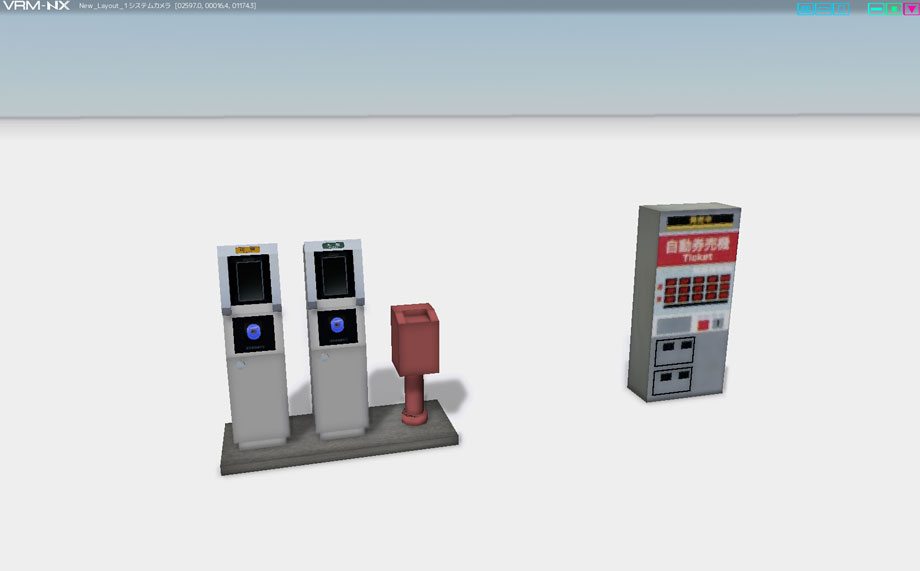Click the cyan horizontal bar view icon
This screenshot has width=920, height=571.
click(823, 9)
